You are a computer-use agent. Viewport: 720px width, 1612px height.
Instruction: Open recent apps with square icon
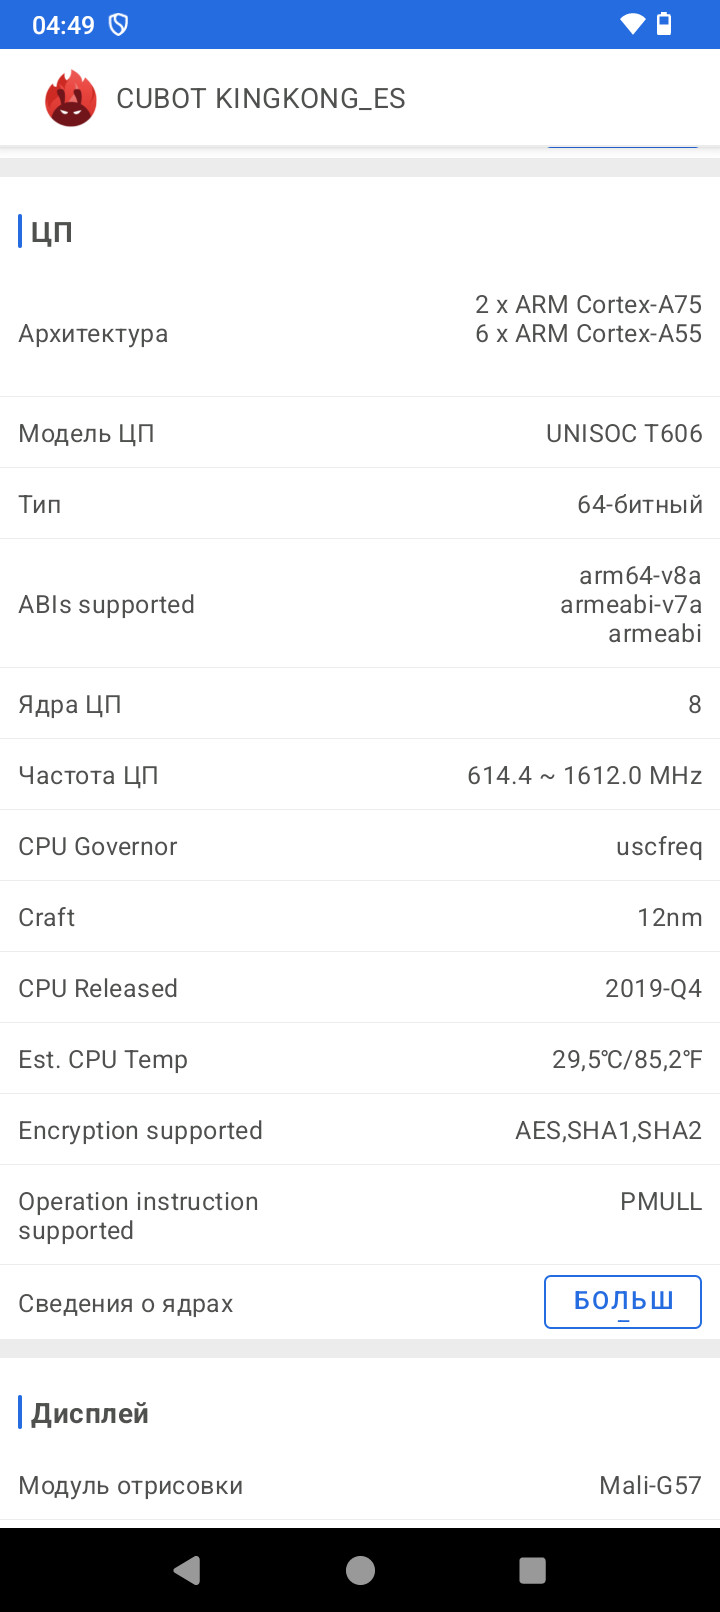pos(532,1570)
